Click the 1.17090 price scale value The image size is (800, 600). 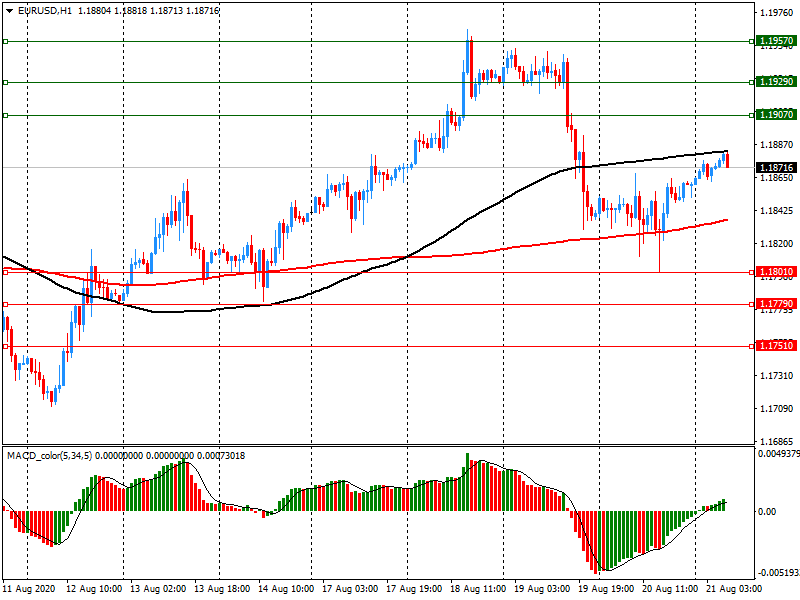(x=777, y=409)
